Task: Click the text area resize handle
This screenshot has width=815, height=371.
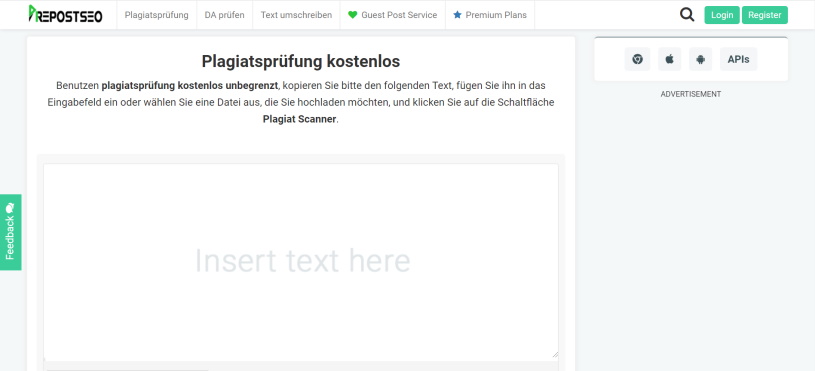Action: coord(555,354)
